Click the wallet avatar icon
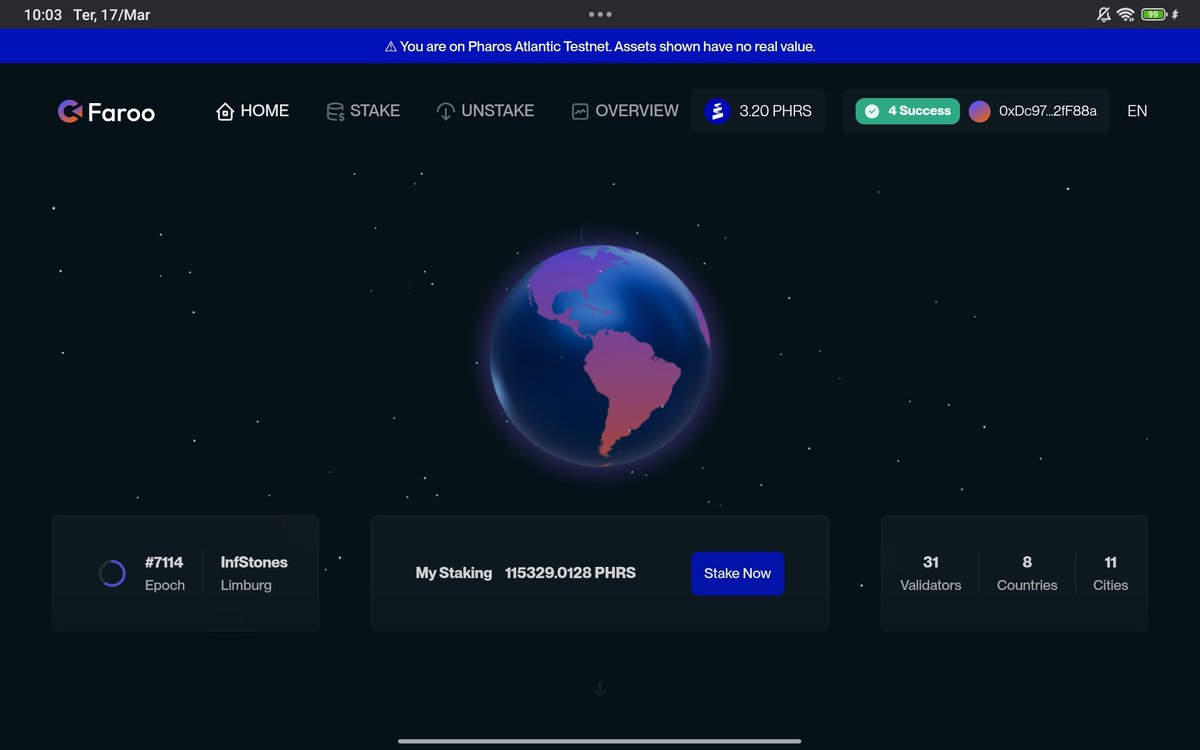 980,111
